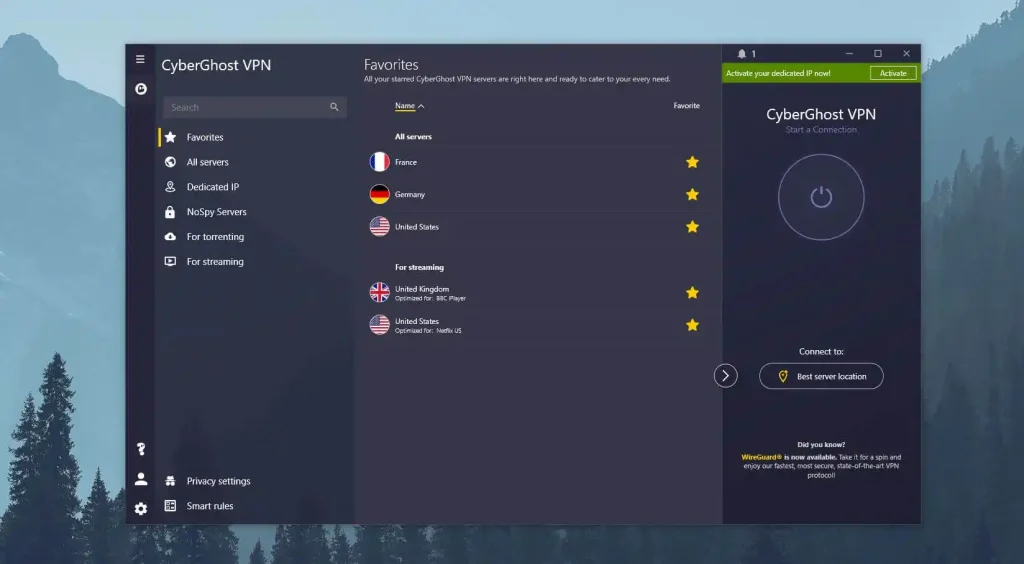The width and height of the screenshot is (1024, 564).
Task: Open For torrenting in the sidebar
Action: [x=215, y=236]
